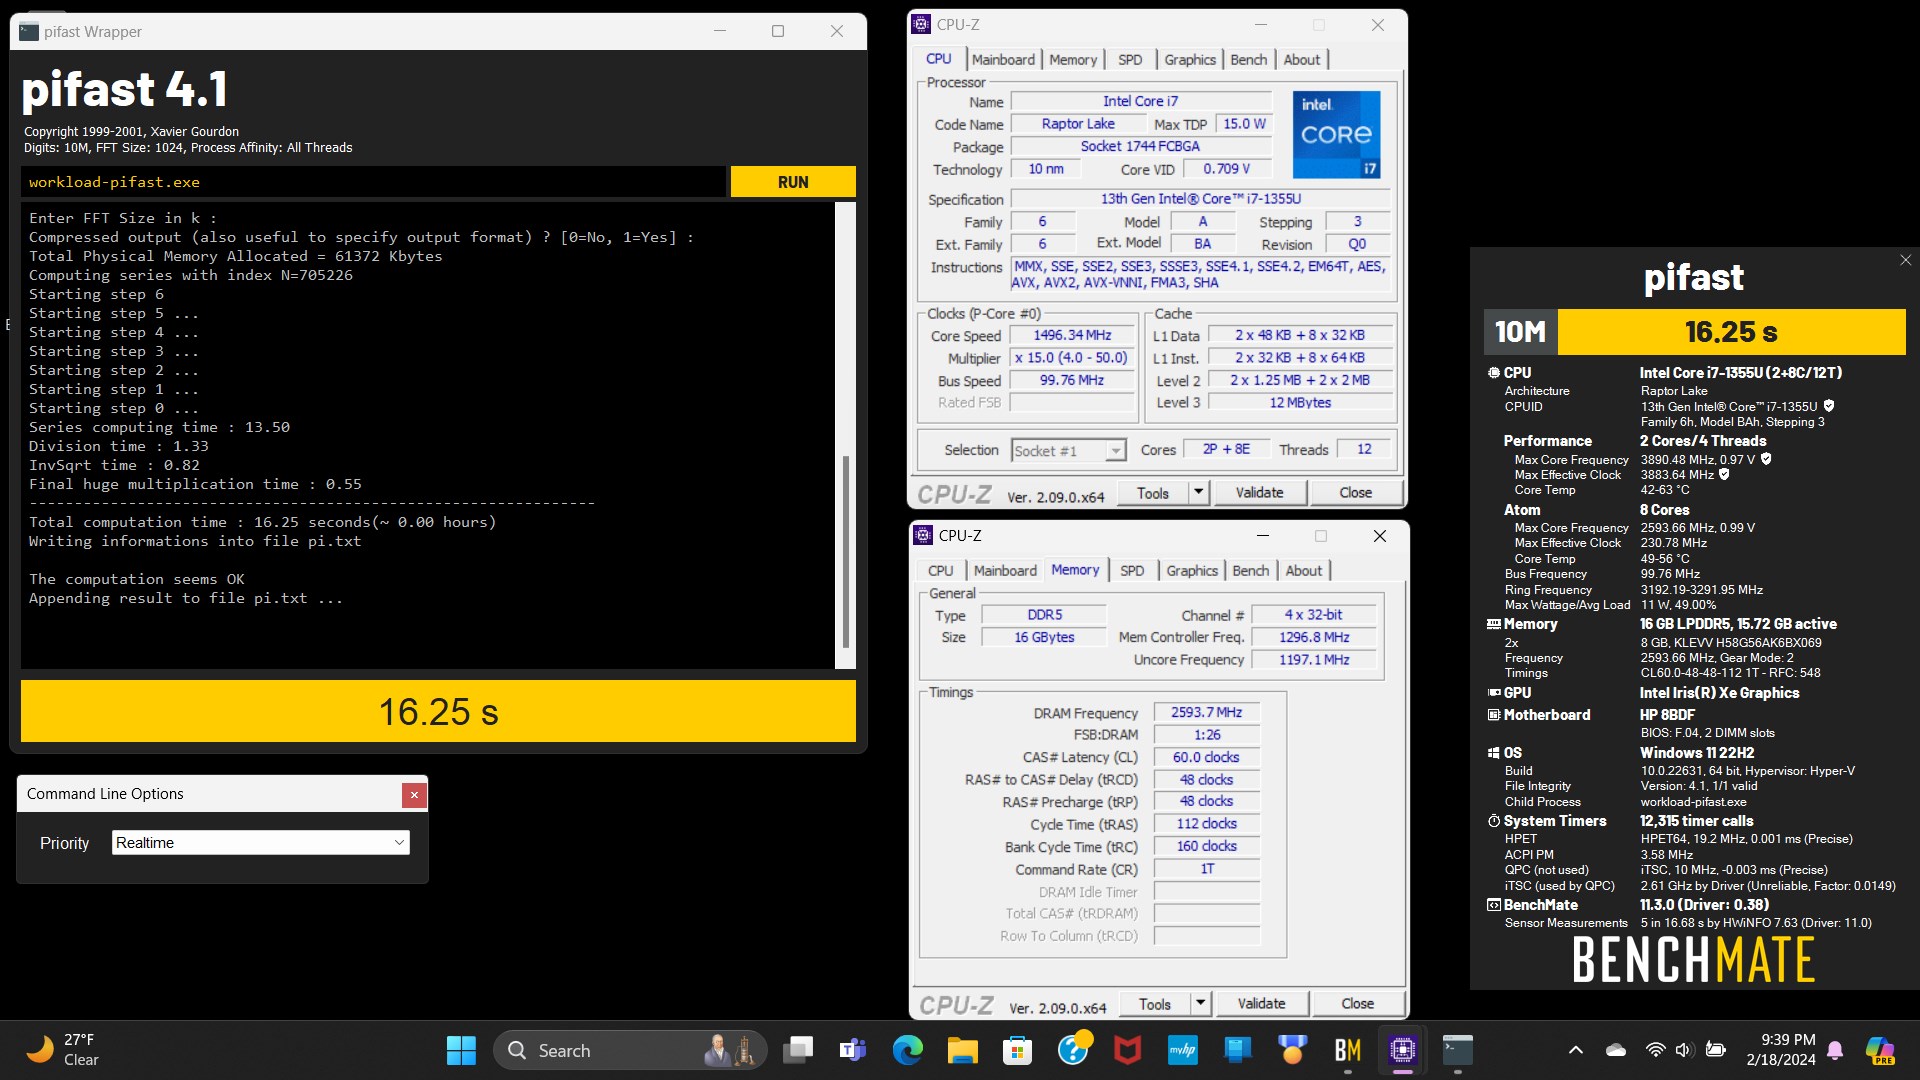Viewport: 1920px width, 1080px height.
Task: Switch to Mainboard tab in top CPU-Z window
Action: click(1003, 60)
